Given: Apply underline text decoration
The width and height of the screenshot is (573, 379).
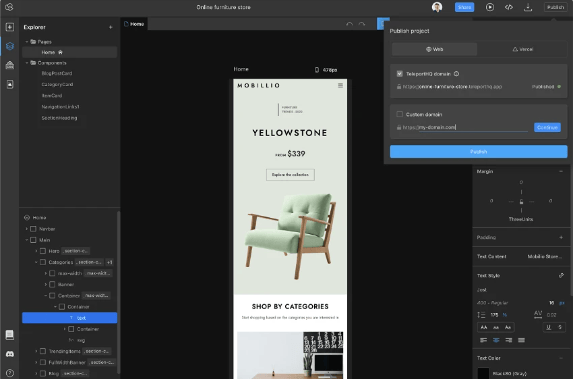Looking at the screenshot, I should [x=548, y=327].
